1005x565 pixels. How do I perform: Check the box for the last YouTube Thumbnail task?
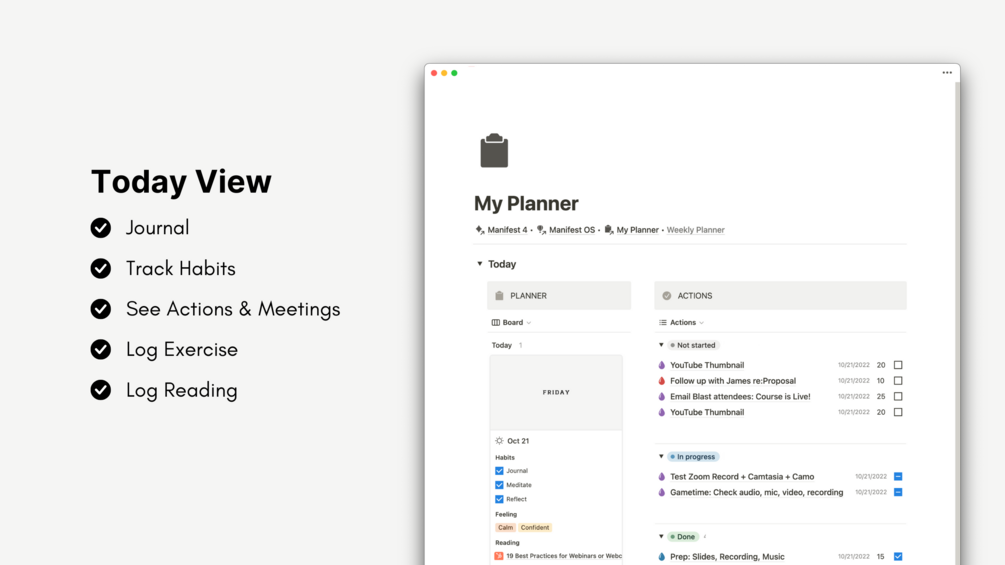[898, 413]
